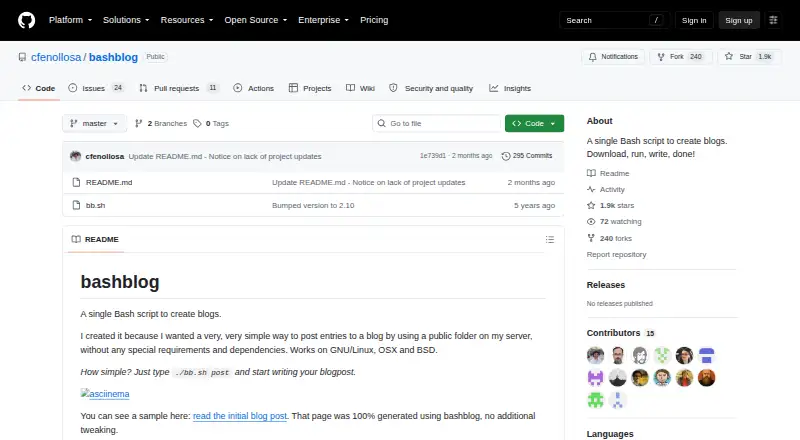Expand the Enterprise menu
Image resolution: width=800 pixels, height=440 pixels.
[x=323, y=20]
